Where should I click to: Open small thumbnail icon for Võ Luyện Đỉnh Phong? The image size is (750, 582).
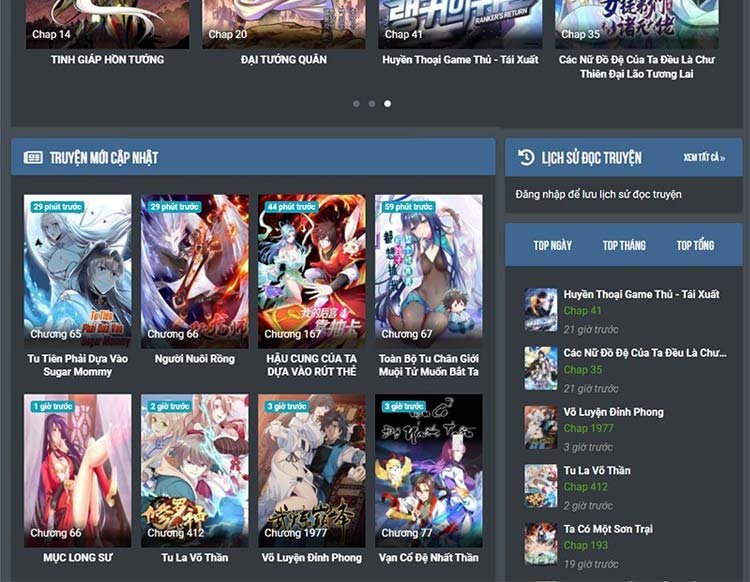click(541, 427)
